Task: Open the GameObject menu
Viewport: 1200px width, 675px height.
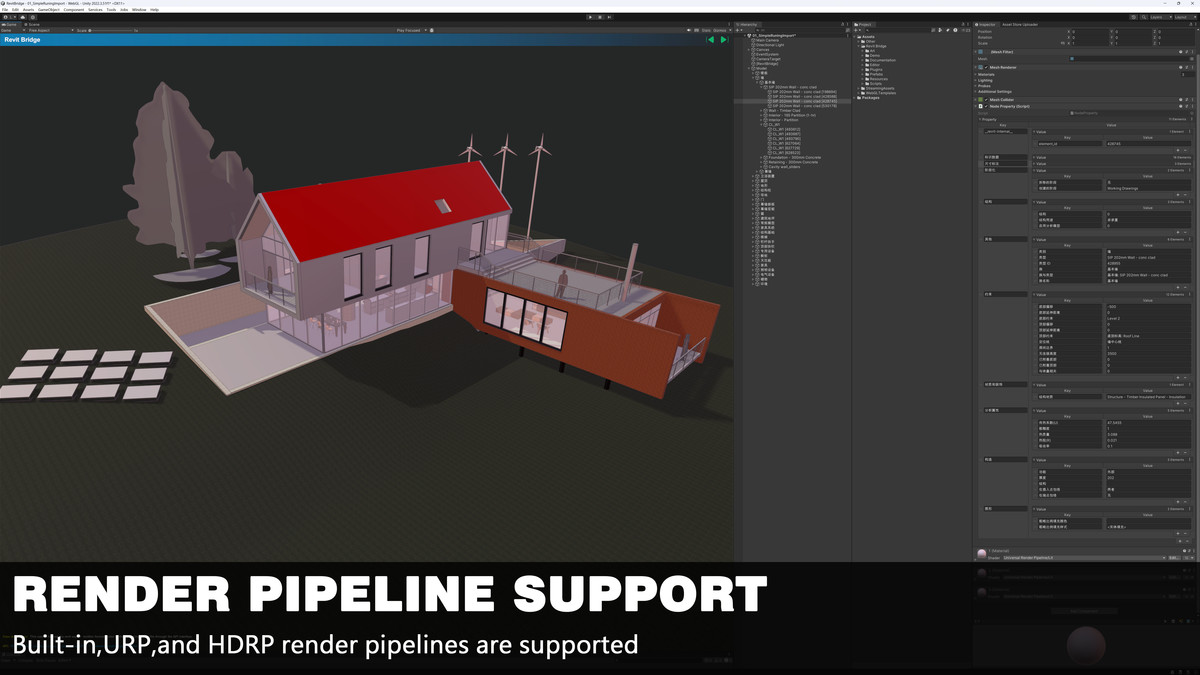Action: [49, 9]
